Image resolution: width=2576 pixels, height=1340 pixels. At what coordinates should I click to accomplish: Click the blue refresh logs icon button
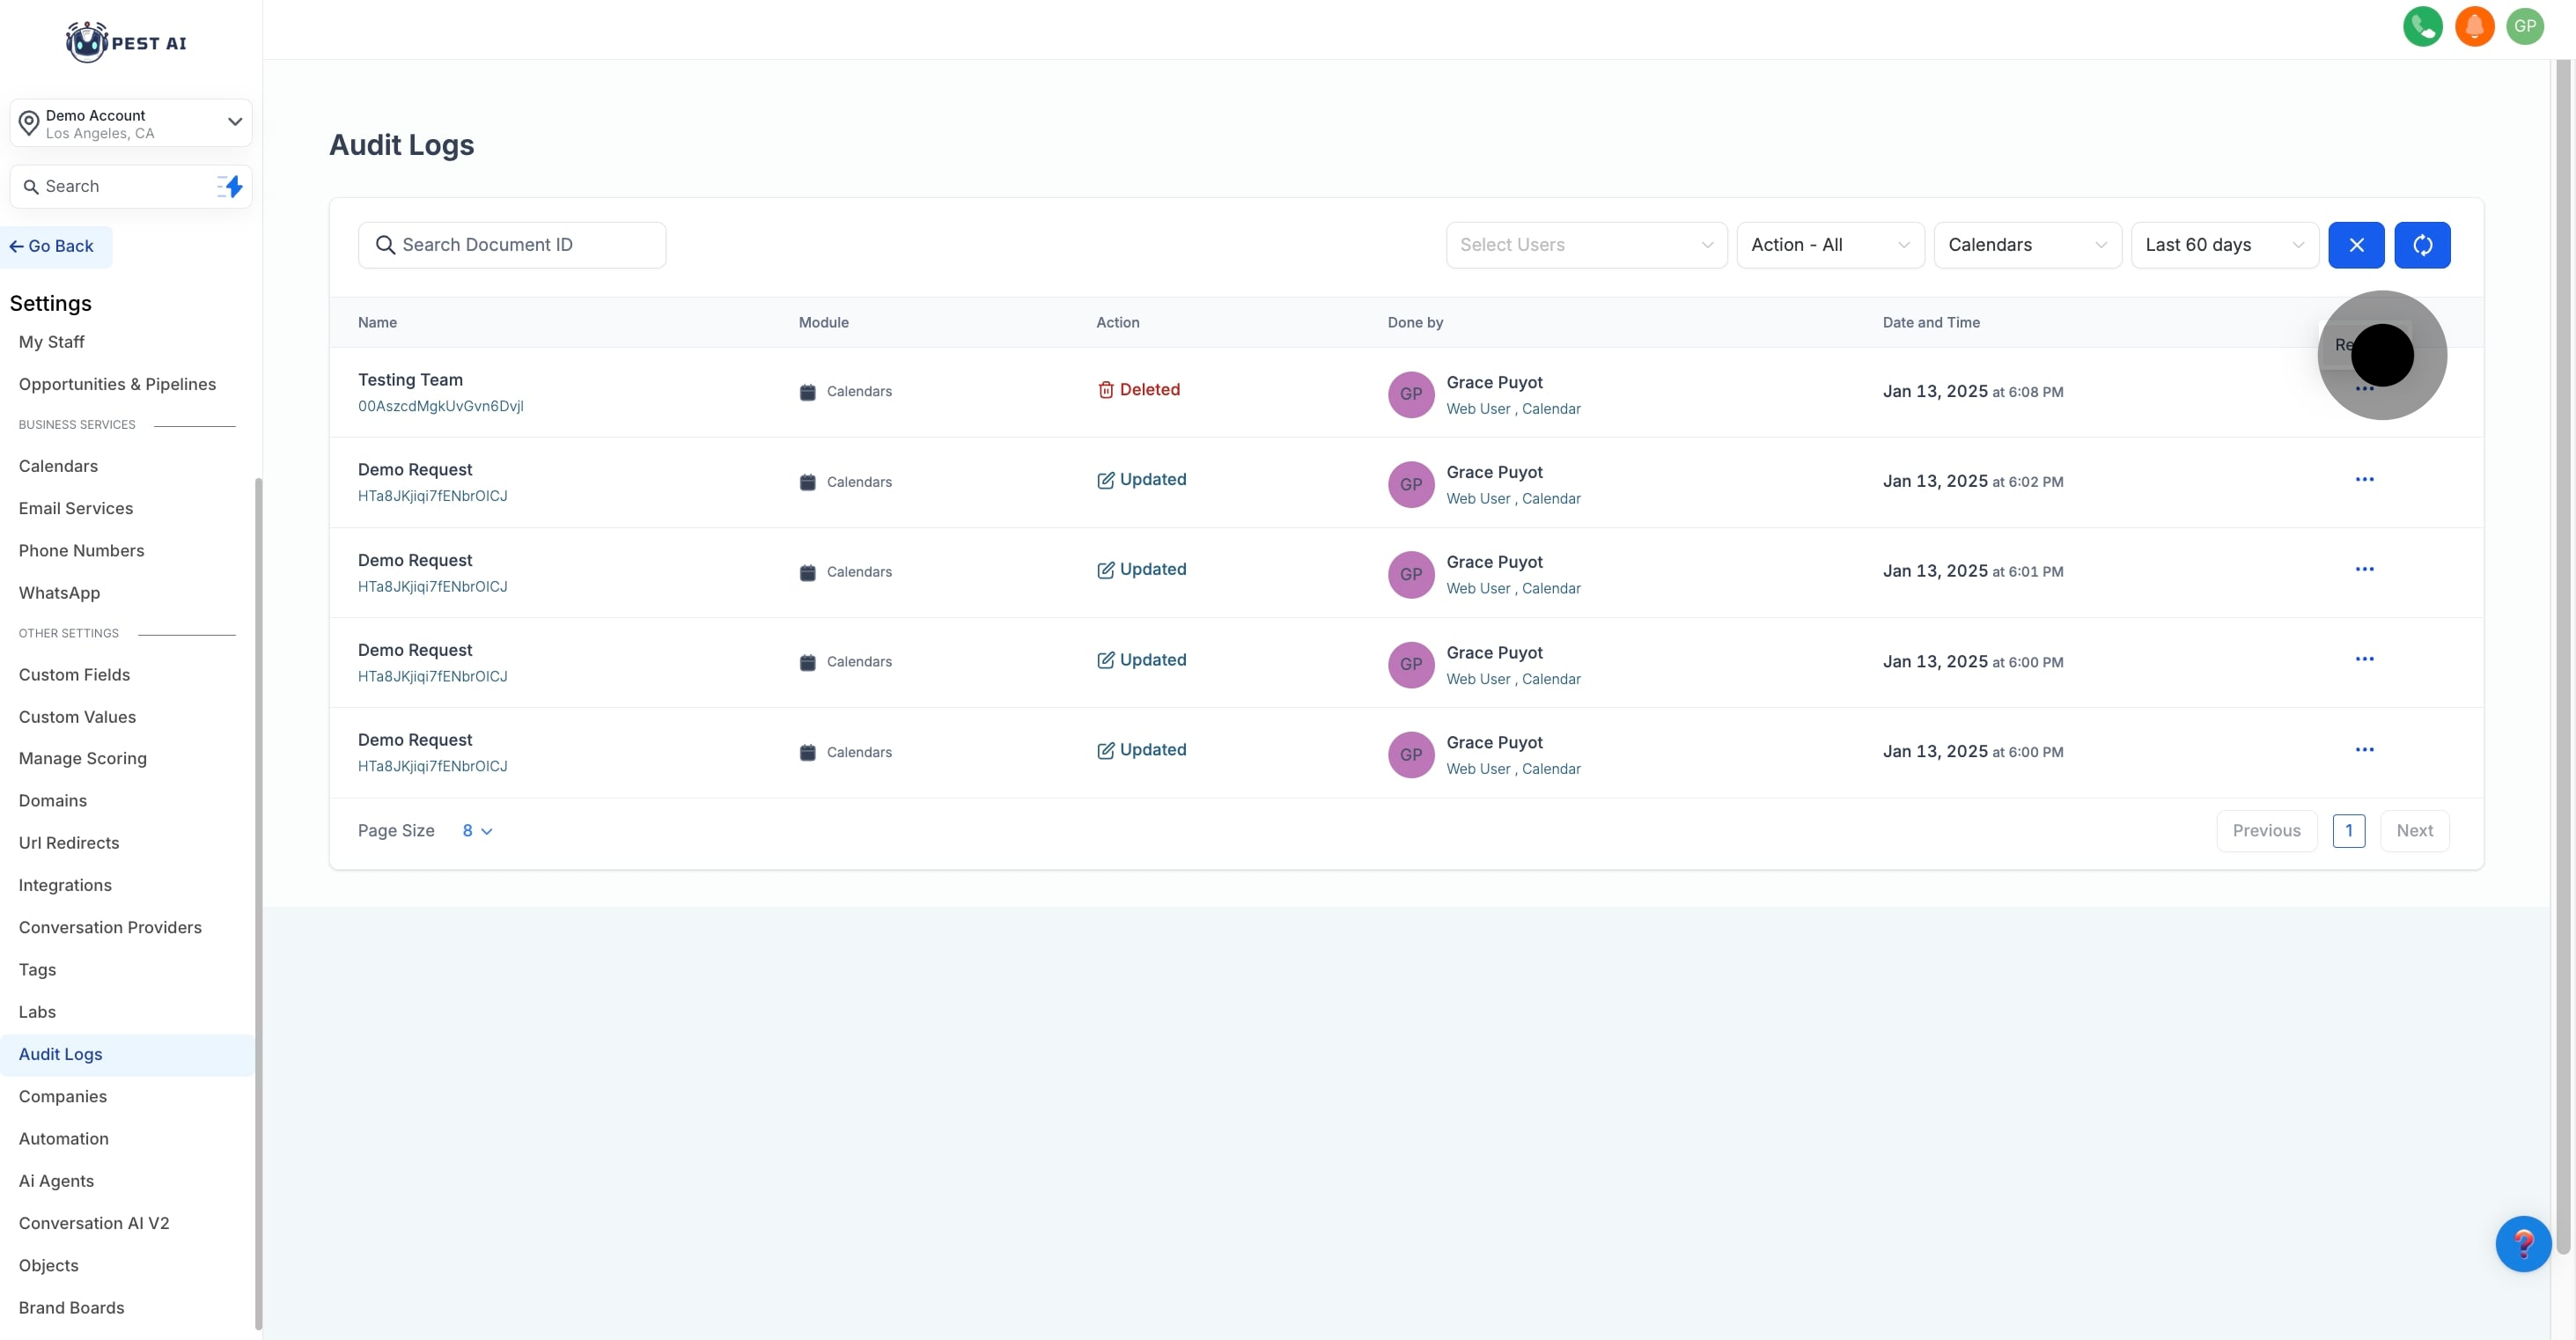click(2422, 245)
